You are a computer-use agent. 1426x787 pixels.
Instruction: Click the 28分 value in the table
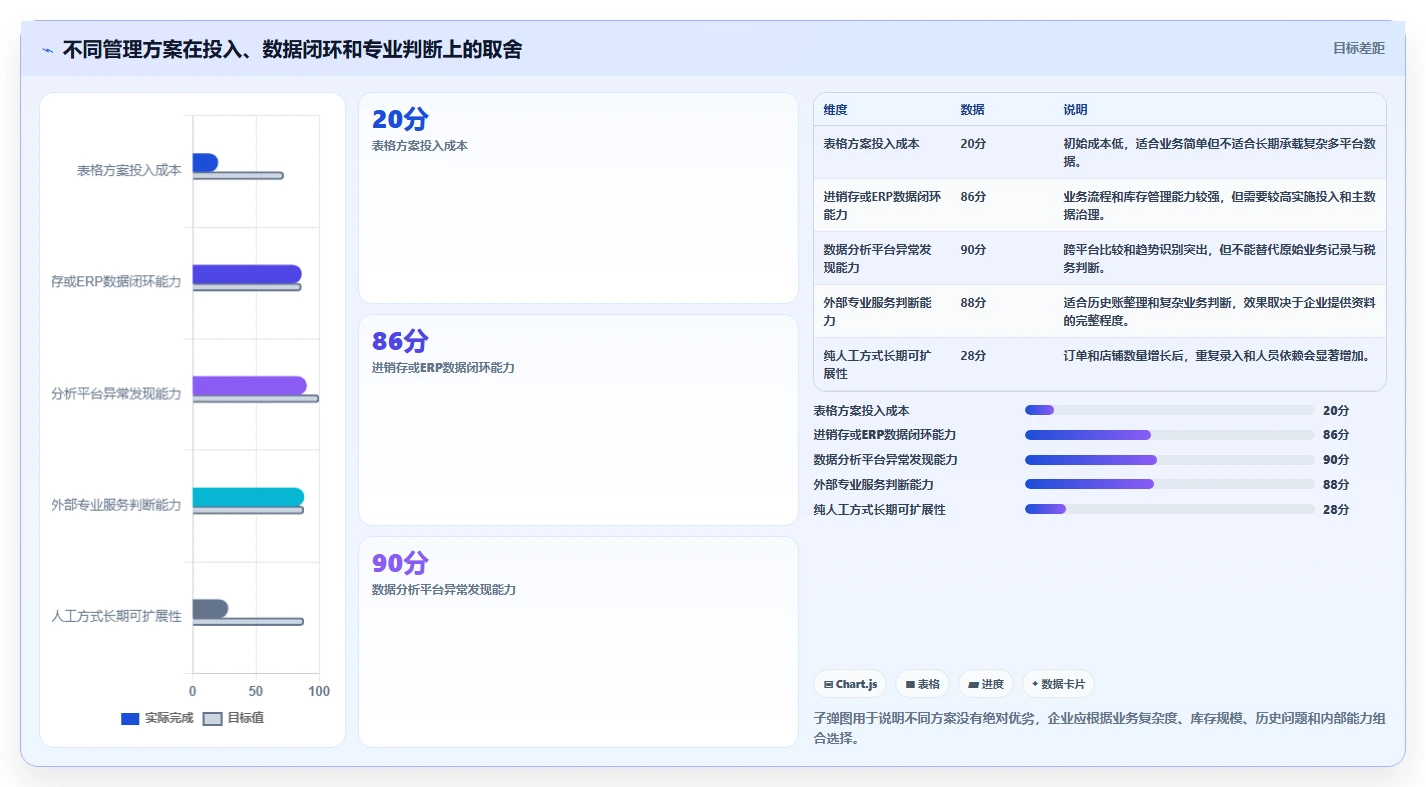[973, 356]
